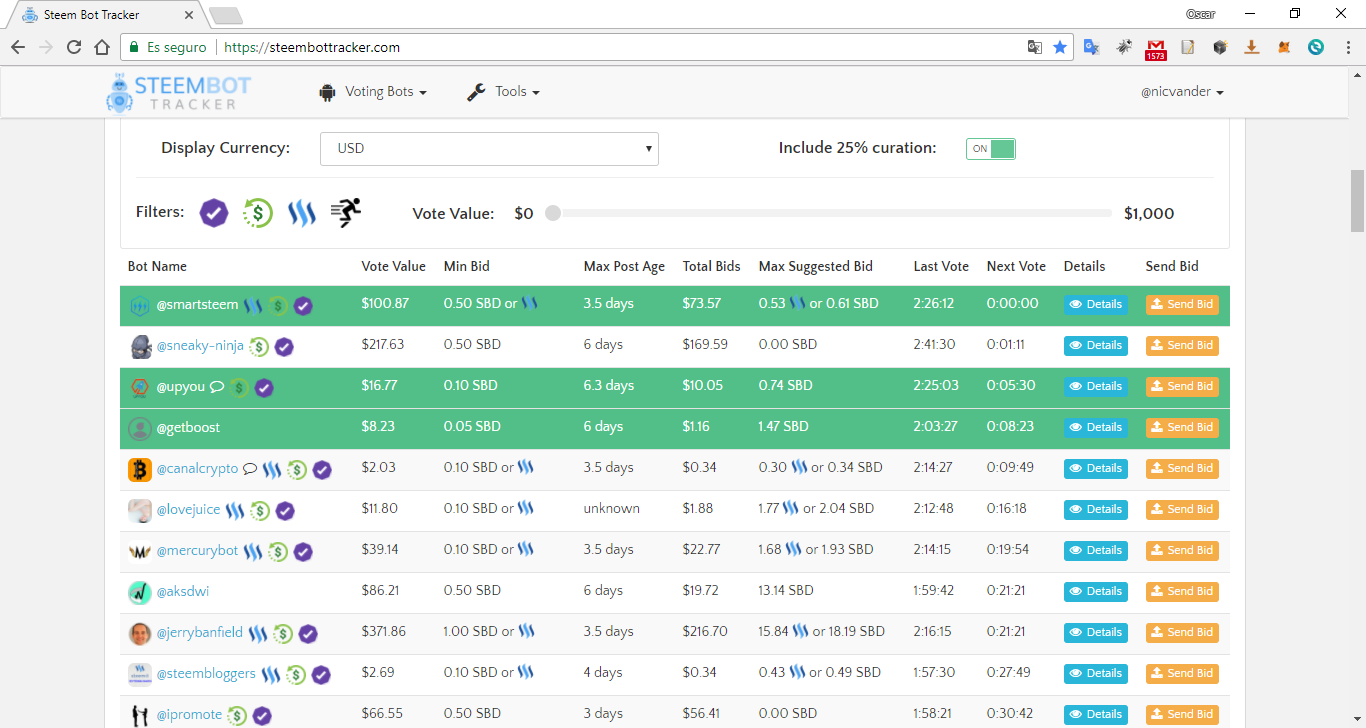View Details for @smartsteem

click(1096, 305)
